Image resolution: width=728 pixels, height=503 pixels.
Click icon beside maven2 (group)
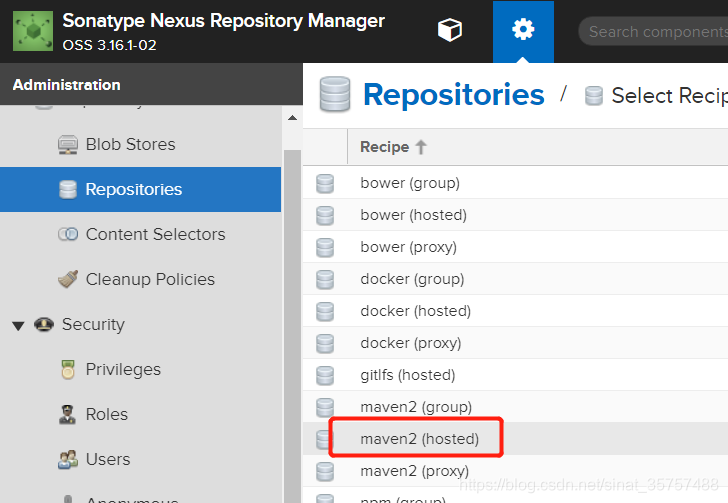tap(325, 408)
